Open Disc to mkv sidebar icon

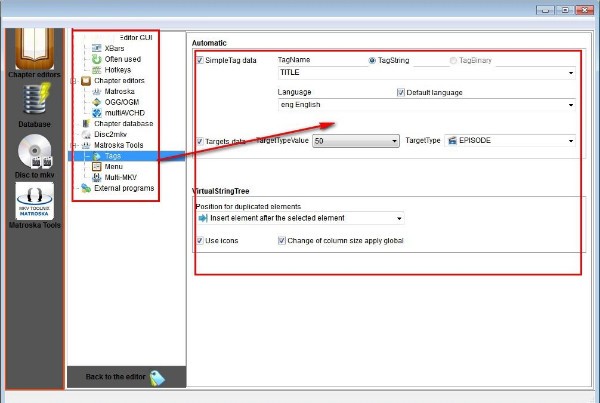coord(35,151)
